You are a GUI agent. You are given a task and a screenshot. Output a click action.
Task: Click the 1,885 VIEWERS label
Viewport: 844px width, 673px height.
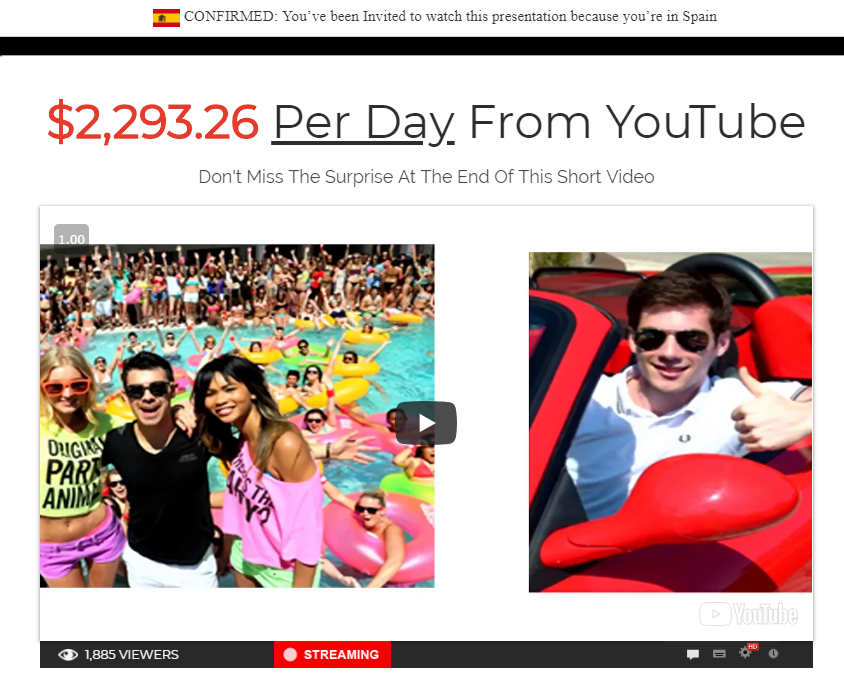pos(132,655)
